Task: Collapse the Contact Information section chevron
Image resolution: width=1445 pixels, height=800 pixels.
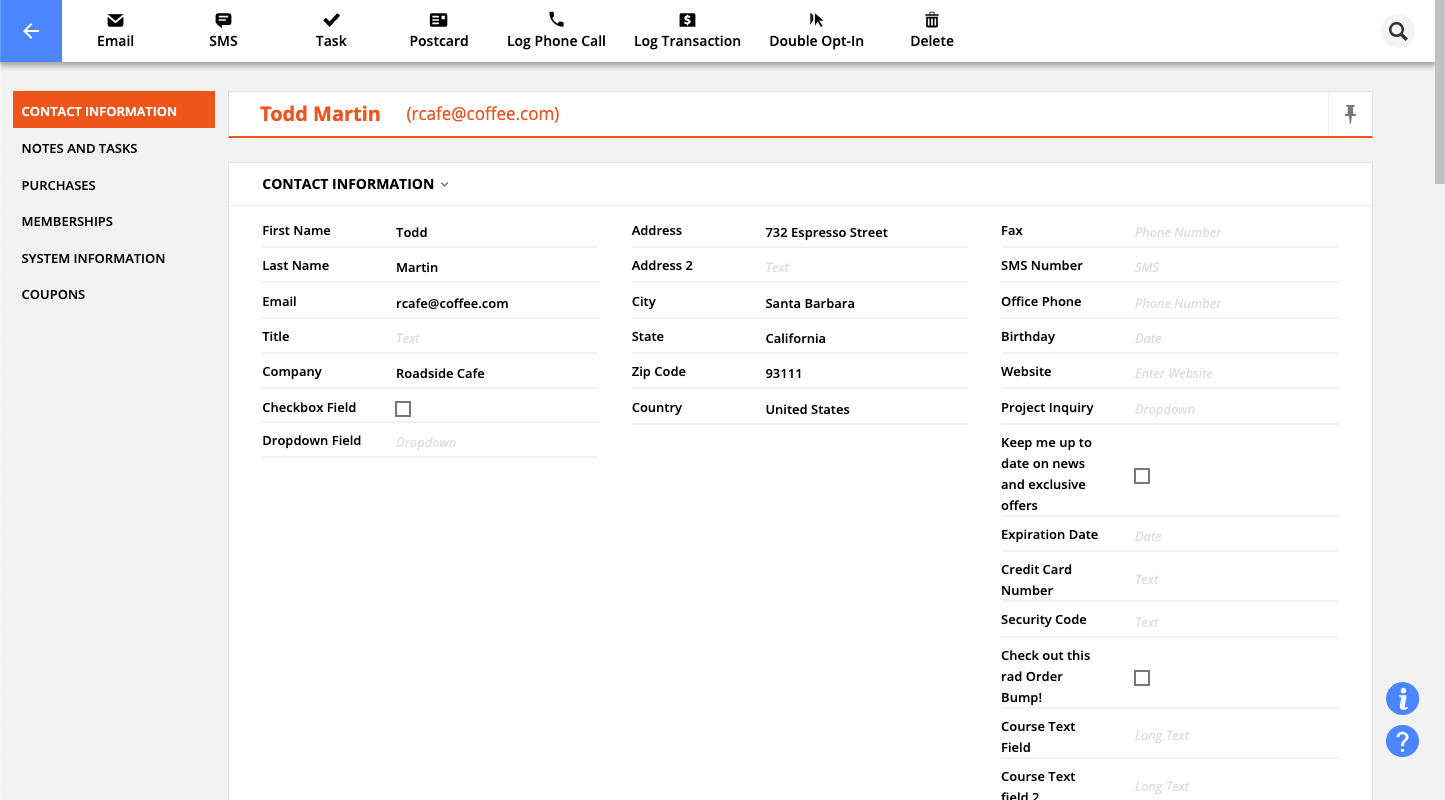Action: (444, 184)
